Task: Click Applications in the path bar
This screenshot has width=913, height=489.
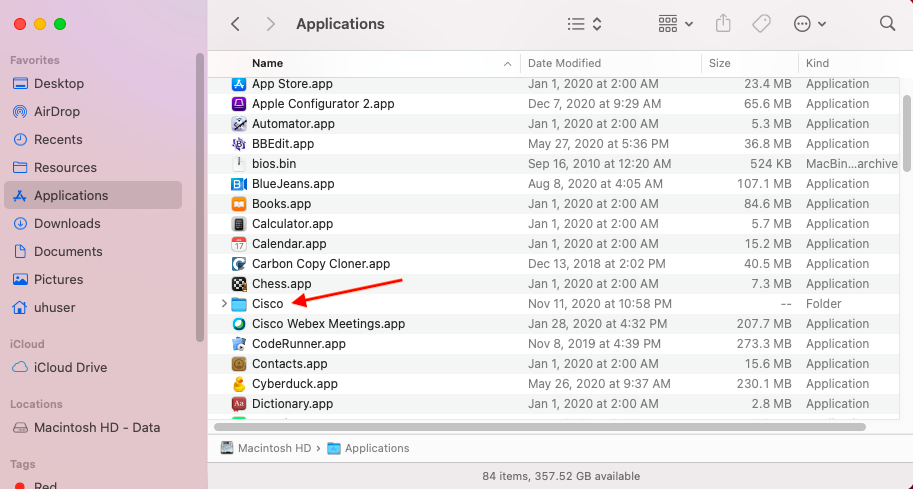Action: coord(369,448)
